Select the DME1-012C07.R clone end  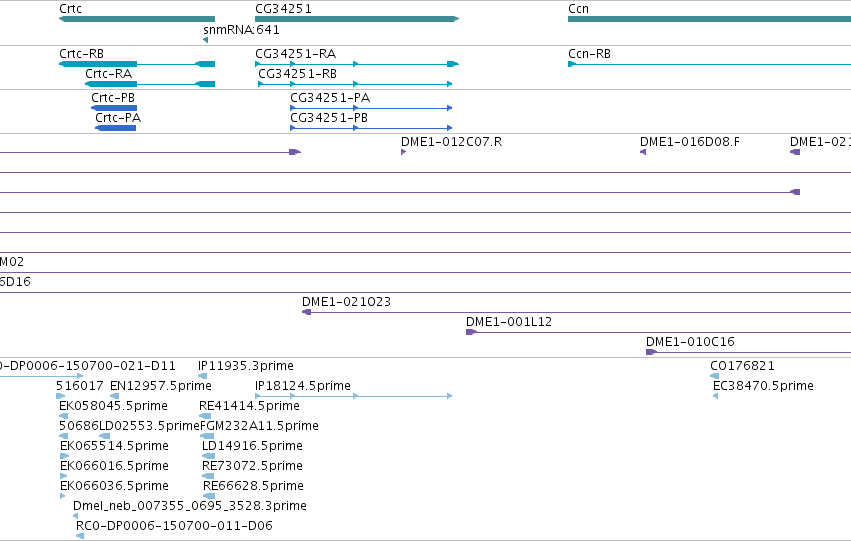tap(403, 152)
